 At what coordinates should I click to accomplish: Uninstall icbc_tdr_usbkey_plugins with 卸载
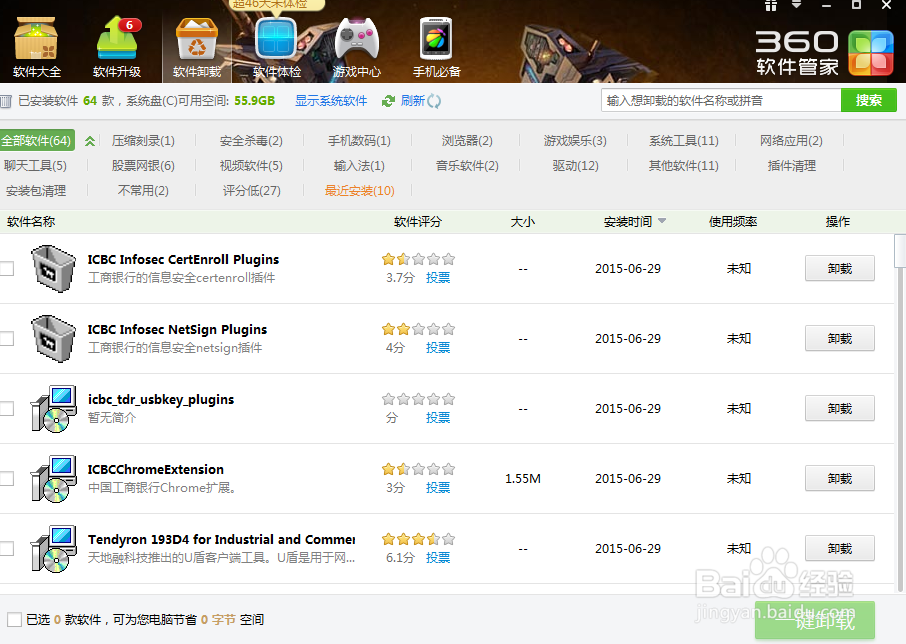point(840,408)
